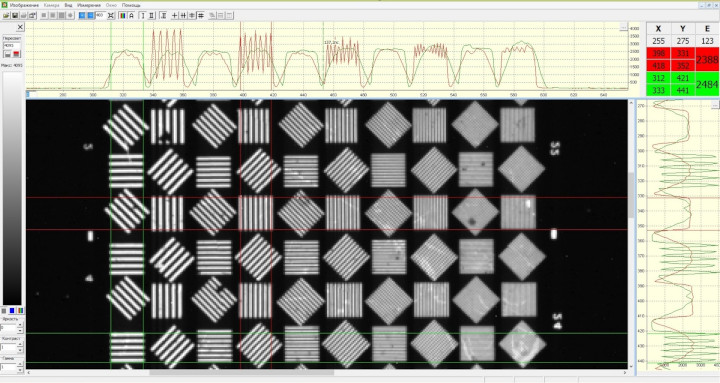Viewport: 720px width, 383px height.
Task: Click the gray crosshair circle toolbar icon
Action: [70, 16]
